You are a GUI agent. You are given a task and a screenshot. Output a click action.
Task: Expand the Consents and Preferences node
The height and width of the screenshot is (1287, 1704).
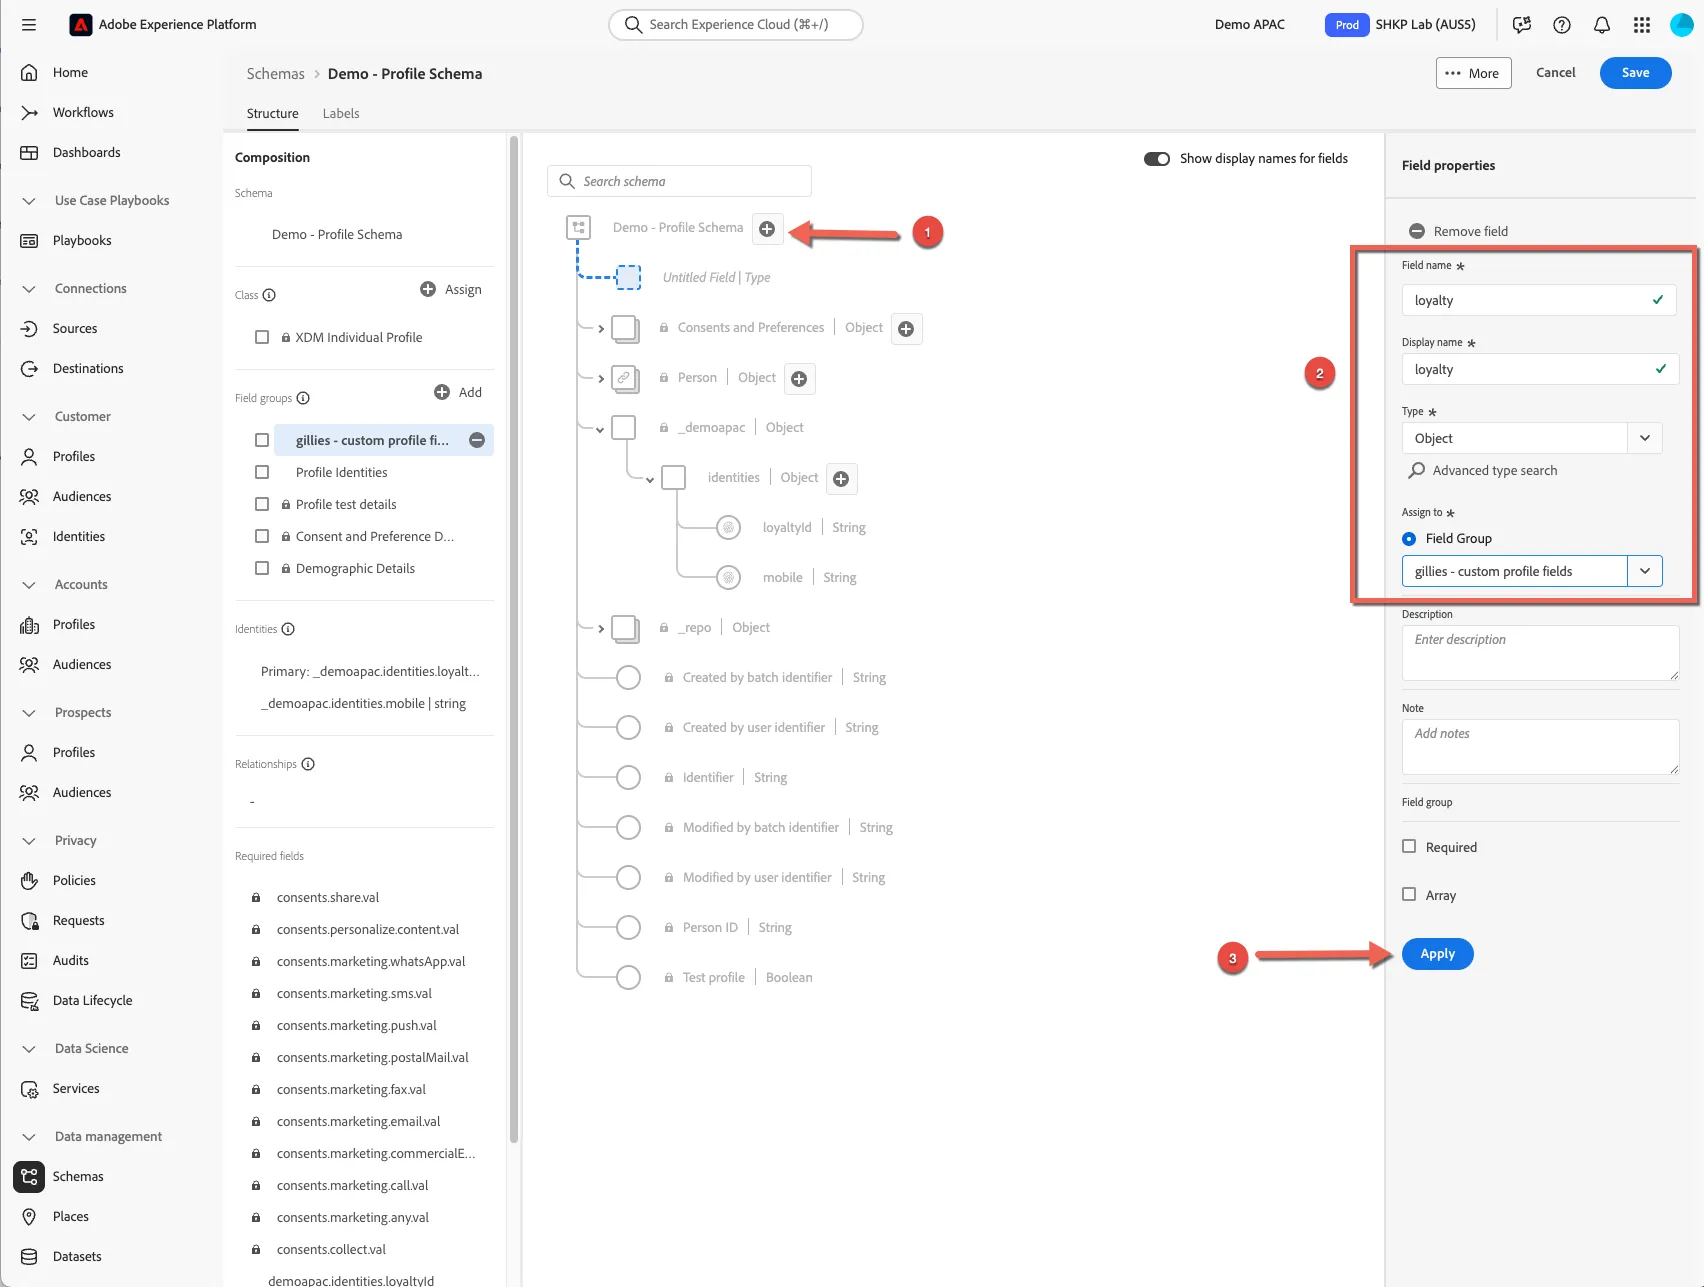601,329
